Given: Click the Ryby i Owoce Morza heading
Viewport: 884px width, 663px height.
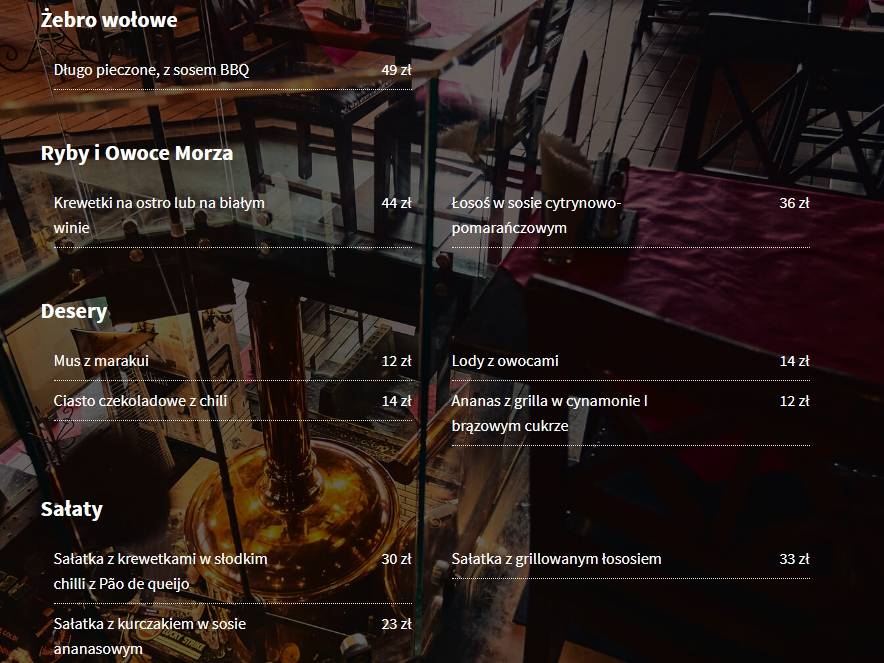Looking at the screenshot, I should tap(136, 153).
